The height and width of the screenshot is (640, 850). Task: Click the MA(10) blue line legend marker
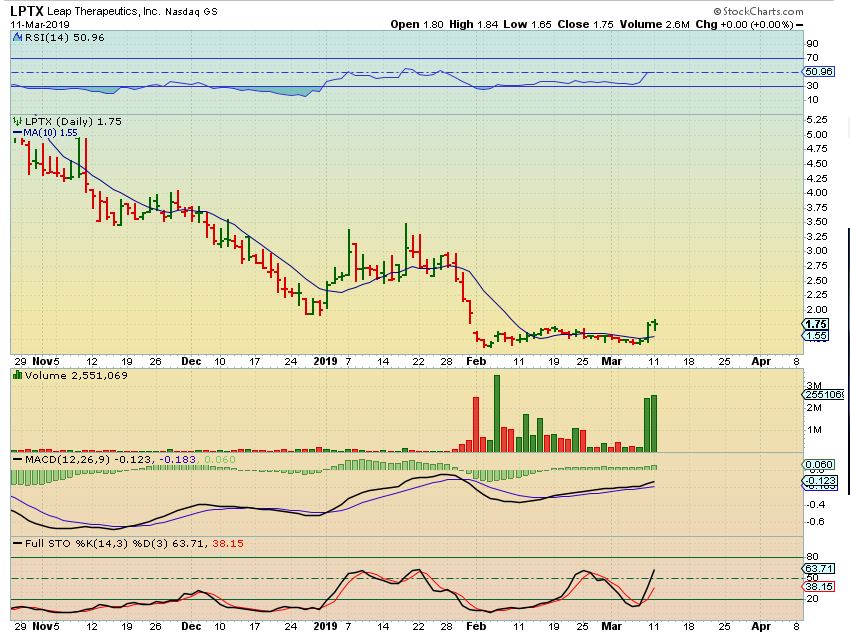[x=16, y=132]
